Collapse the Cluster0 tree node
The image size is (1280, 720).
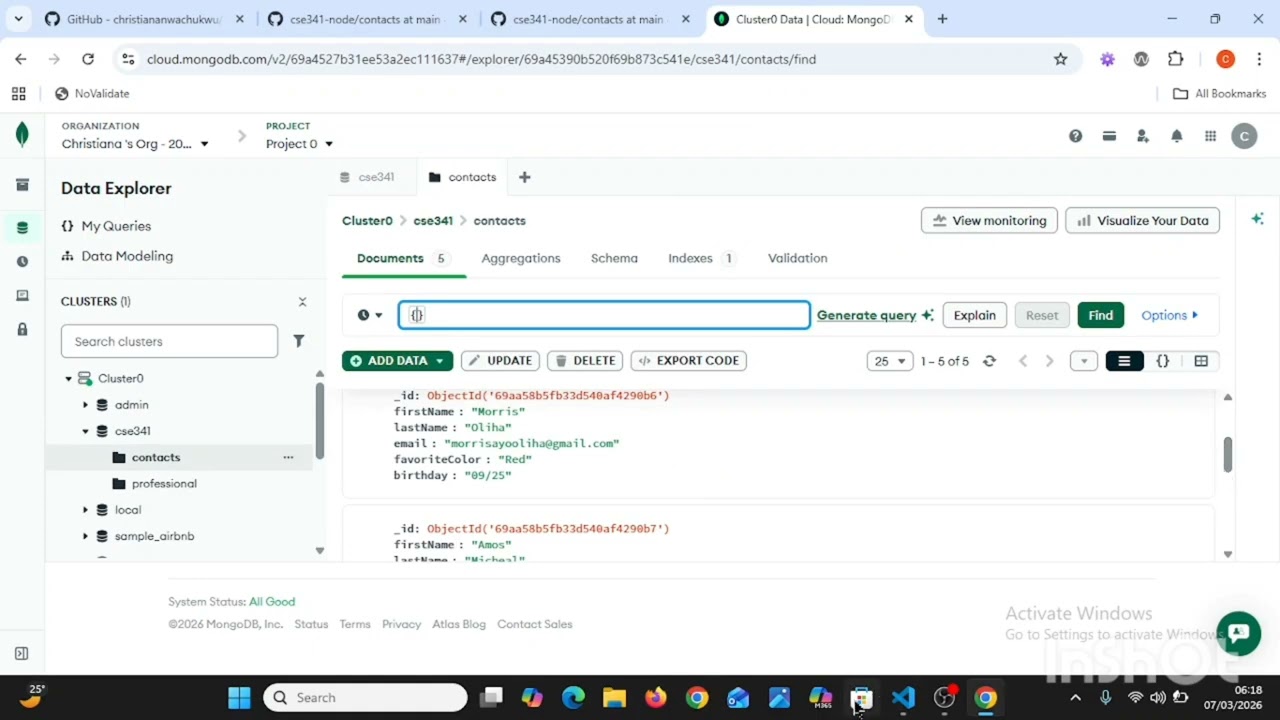pos(68,379)
